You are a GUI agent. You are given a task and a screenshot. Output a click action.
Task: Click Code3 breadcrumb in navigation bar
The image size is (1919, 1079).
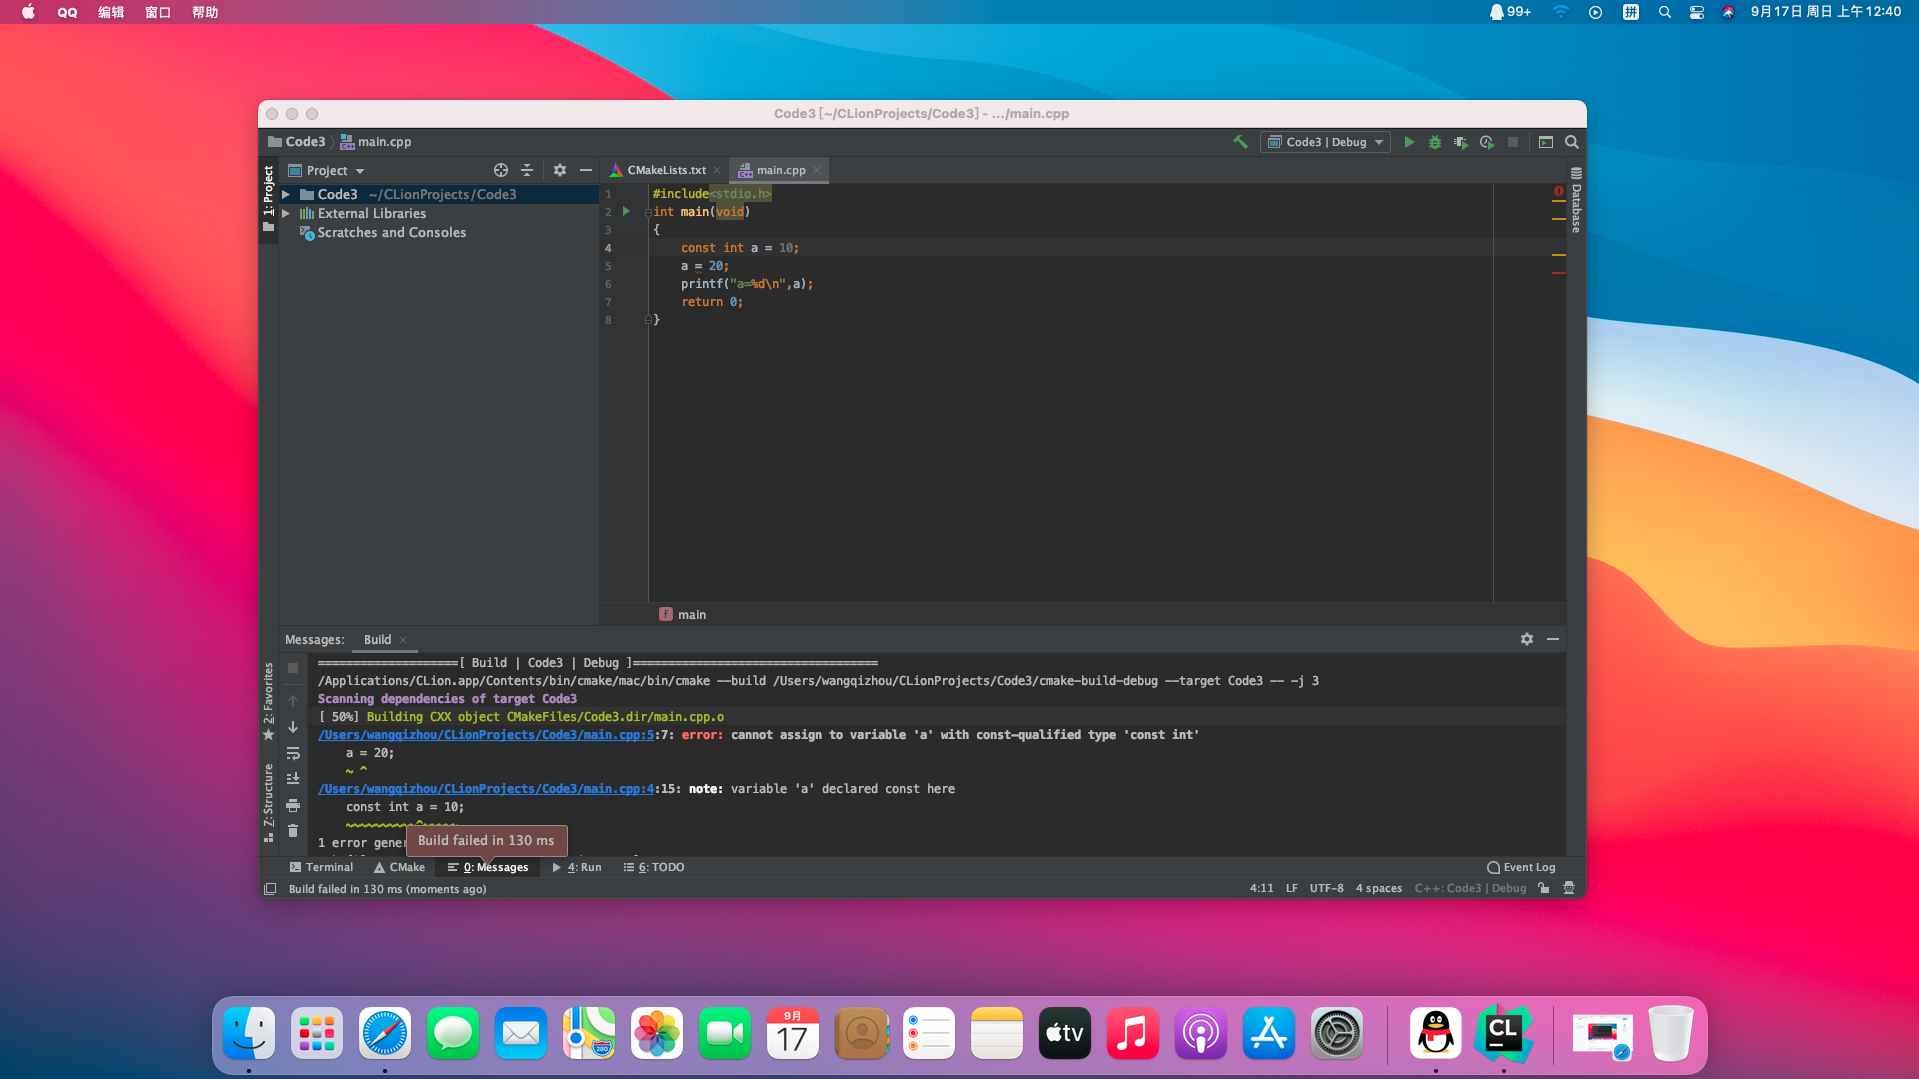coord(297,142)
